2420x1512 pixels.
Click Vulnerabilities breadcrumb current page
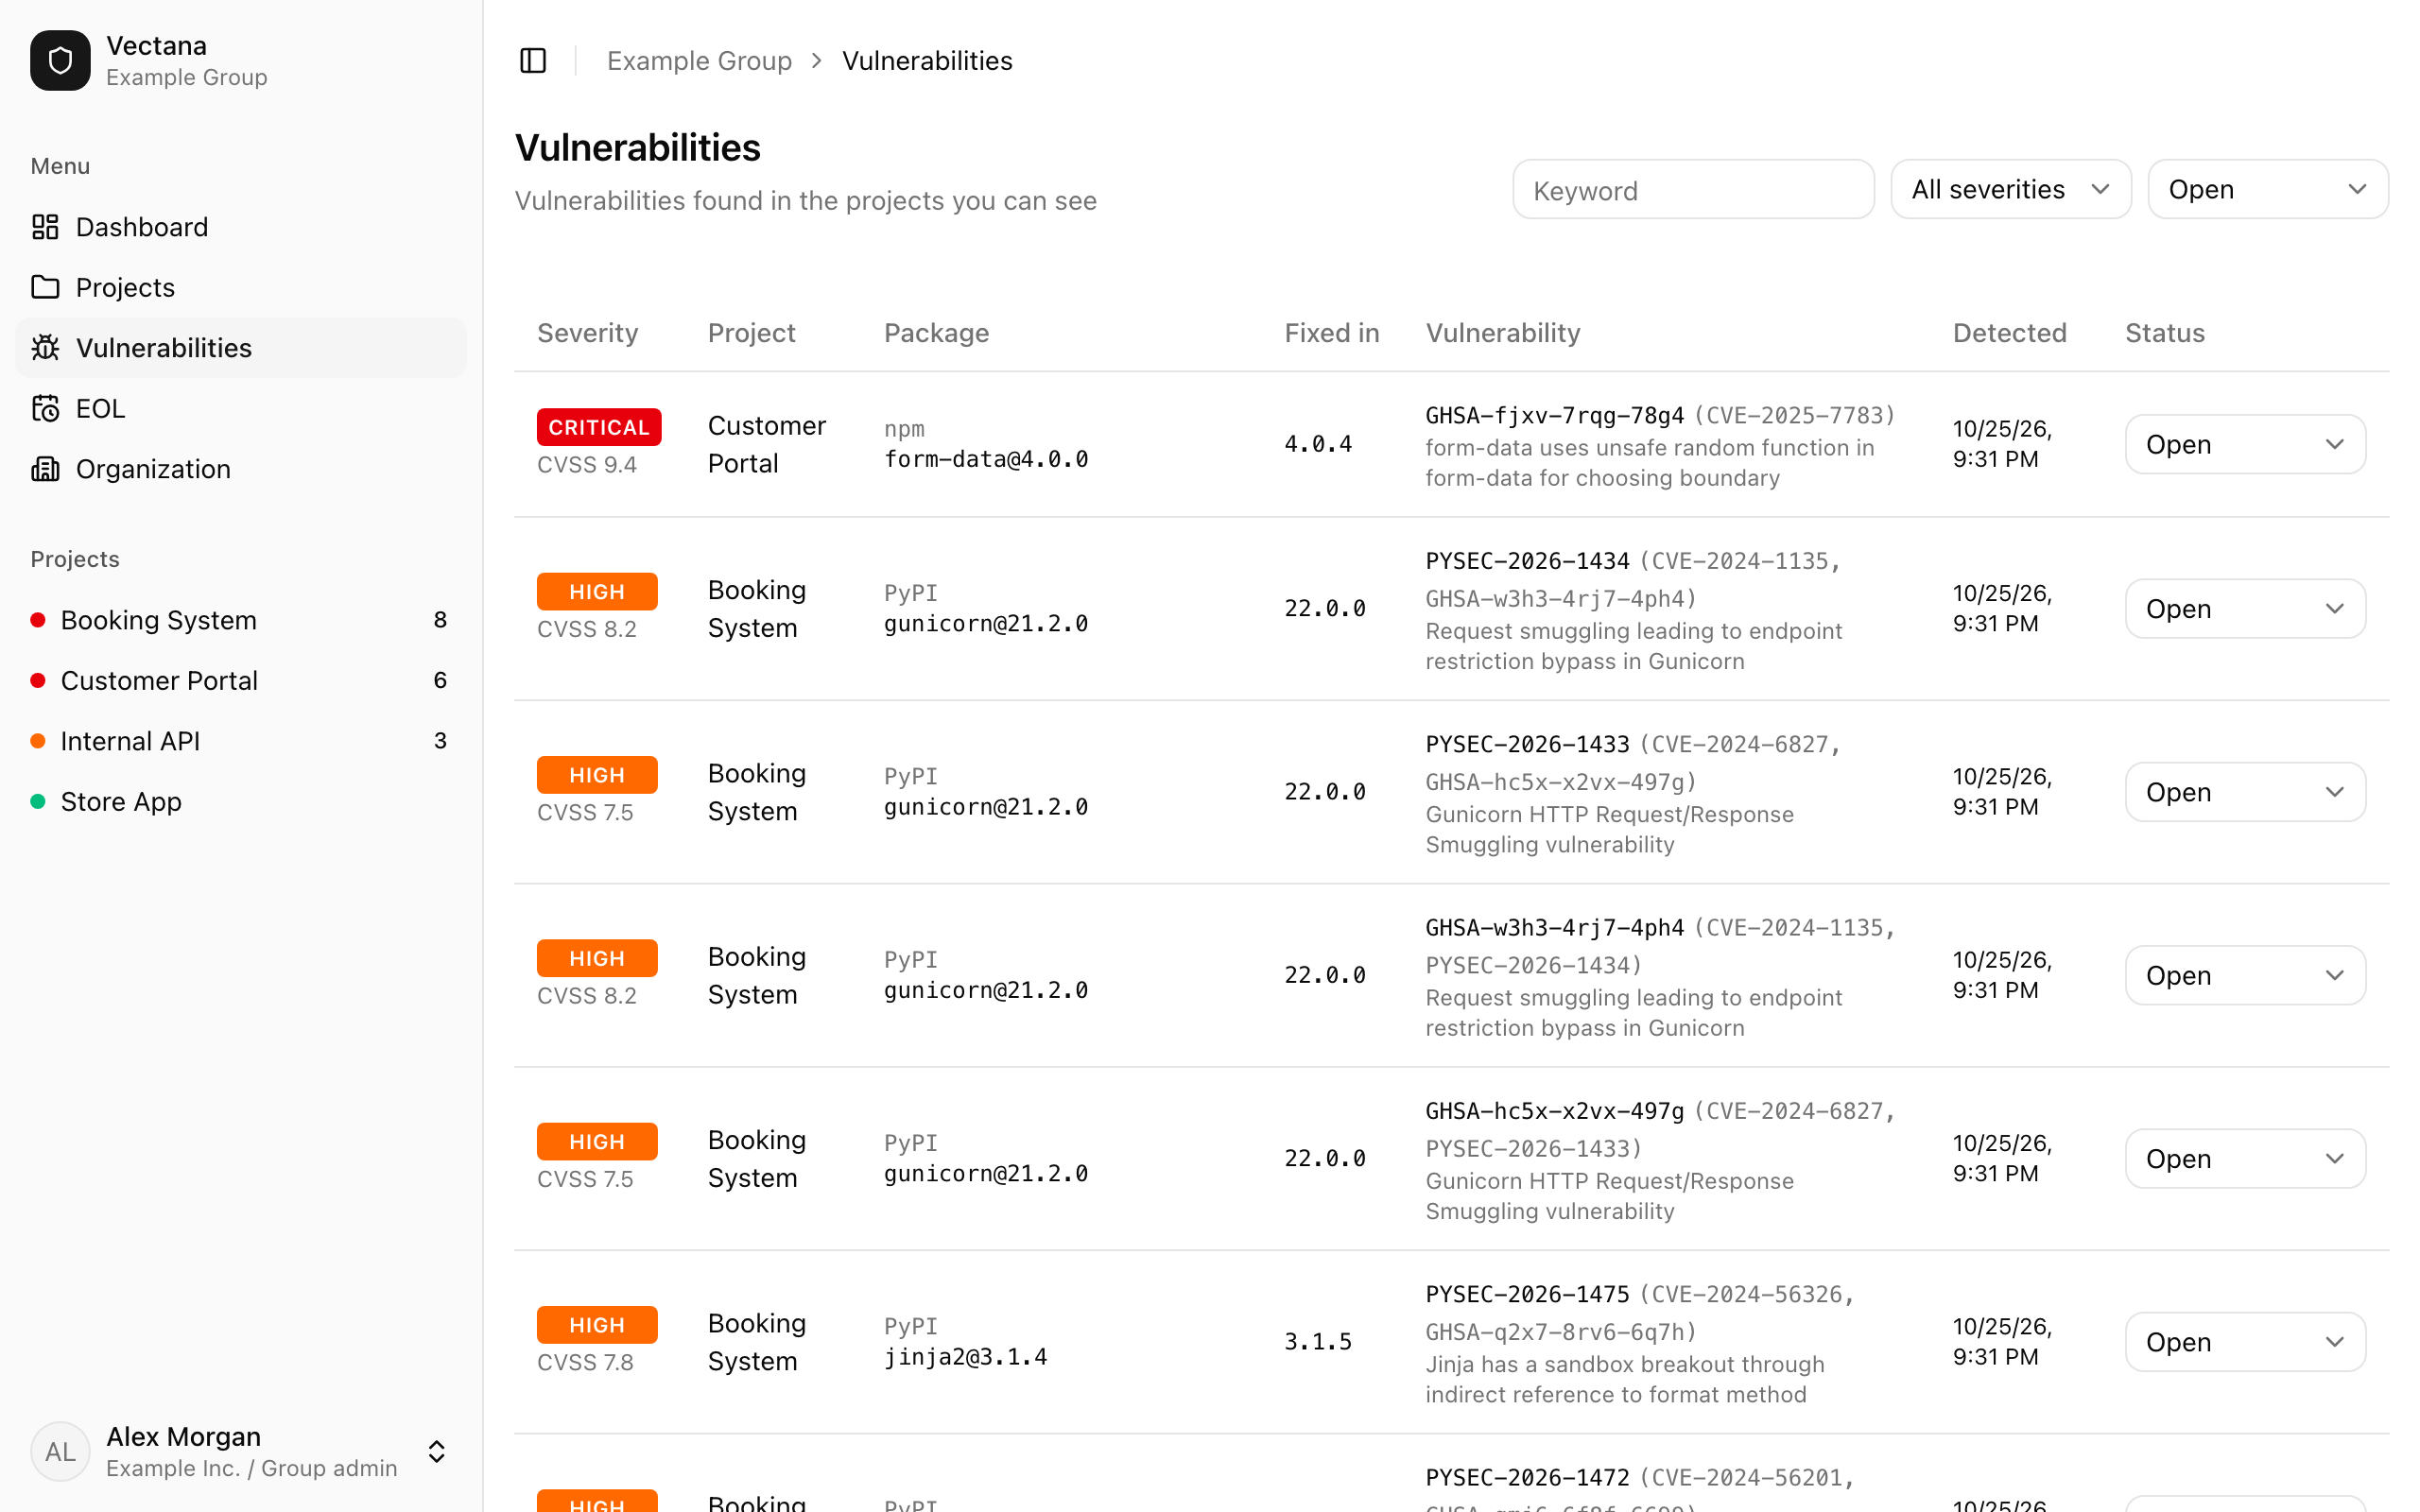927,61
